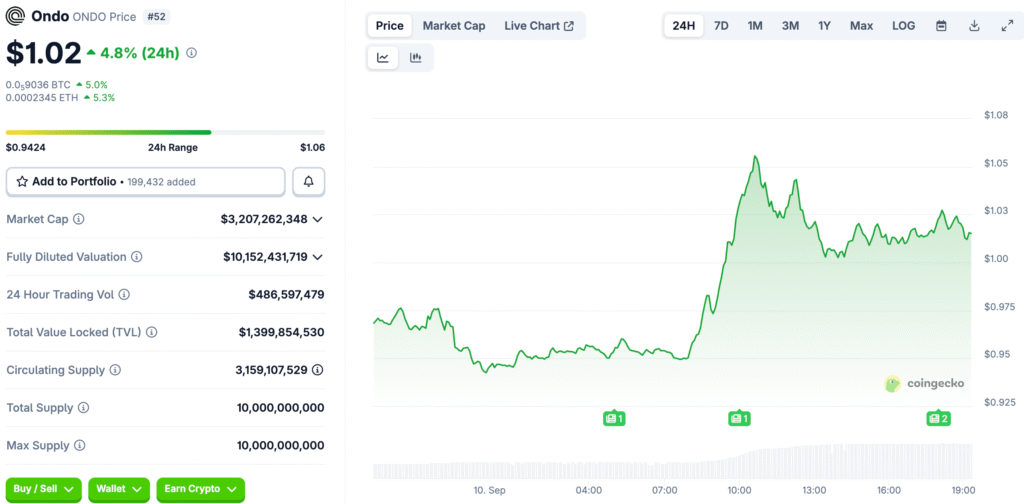Click news marker near 10:00

[x=739, y=418]
